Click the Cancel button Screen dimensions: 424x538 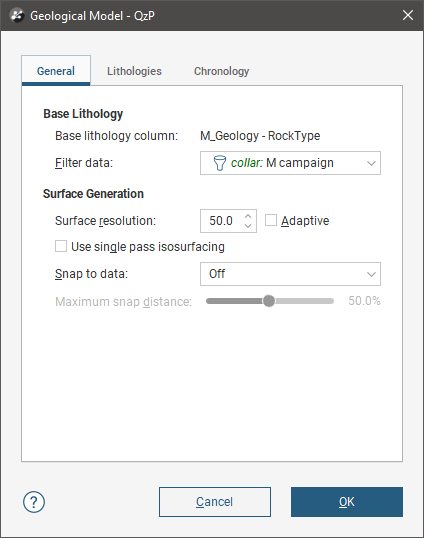(x=215, y=502)
